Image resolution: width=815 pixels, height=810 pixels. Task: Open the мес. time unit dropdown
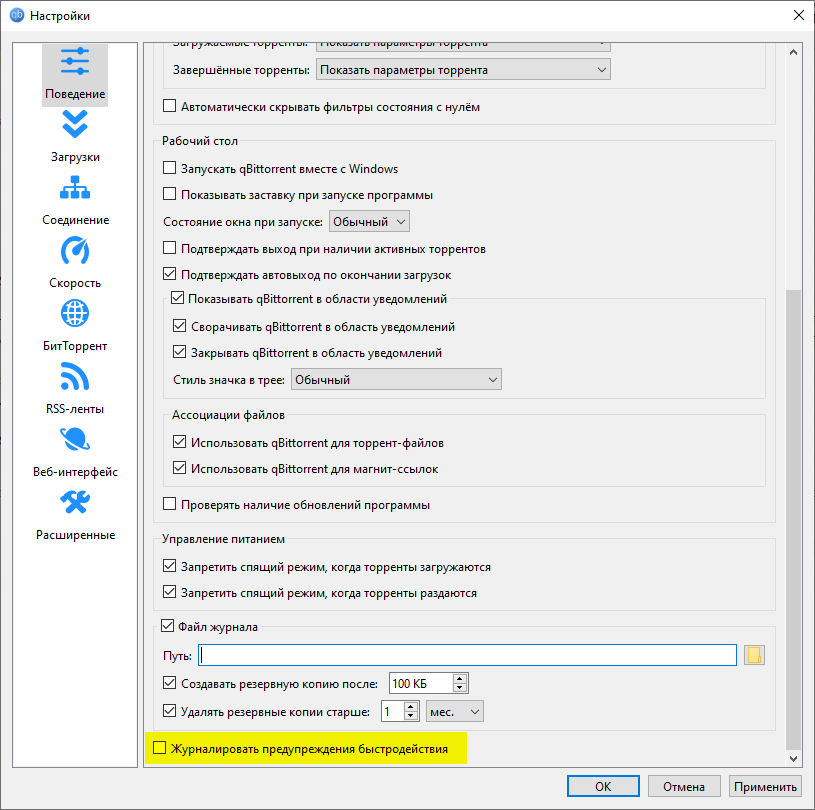coord(455,711)
